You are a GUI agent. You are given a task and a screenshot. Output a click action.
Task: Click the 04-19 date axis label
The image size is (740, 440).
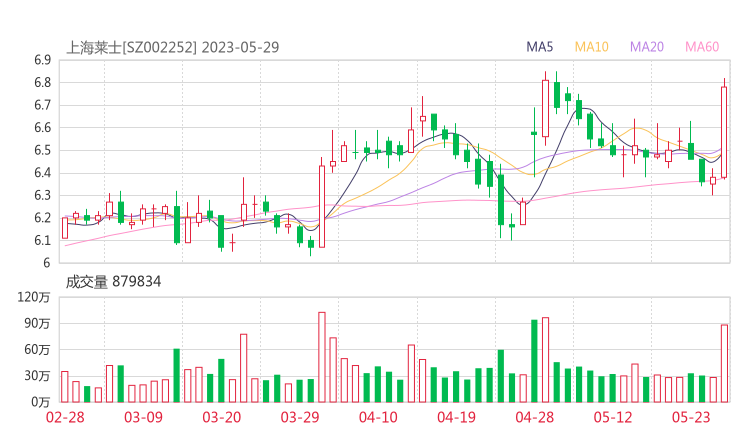coord(456,417)
